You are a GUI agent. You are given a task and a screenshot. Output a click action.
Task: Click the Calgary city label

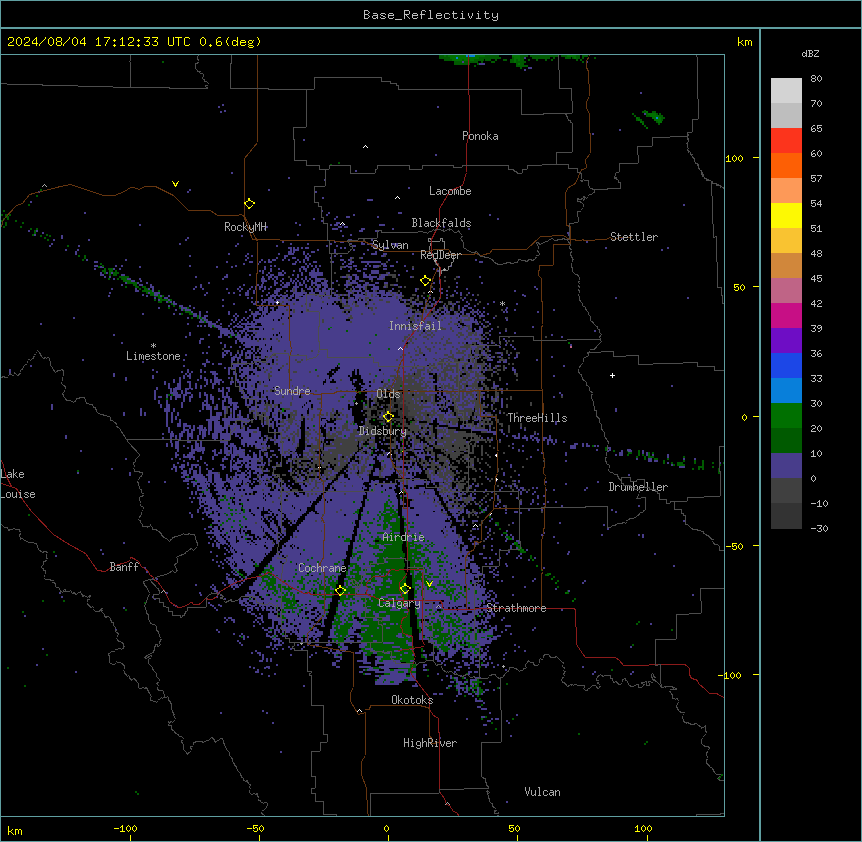(399, 603)
